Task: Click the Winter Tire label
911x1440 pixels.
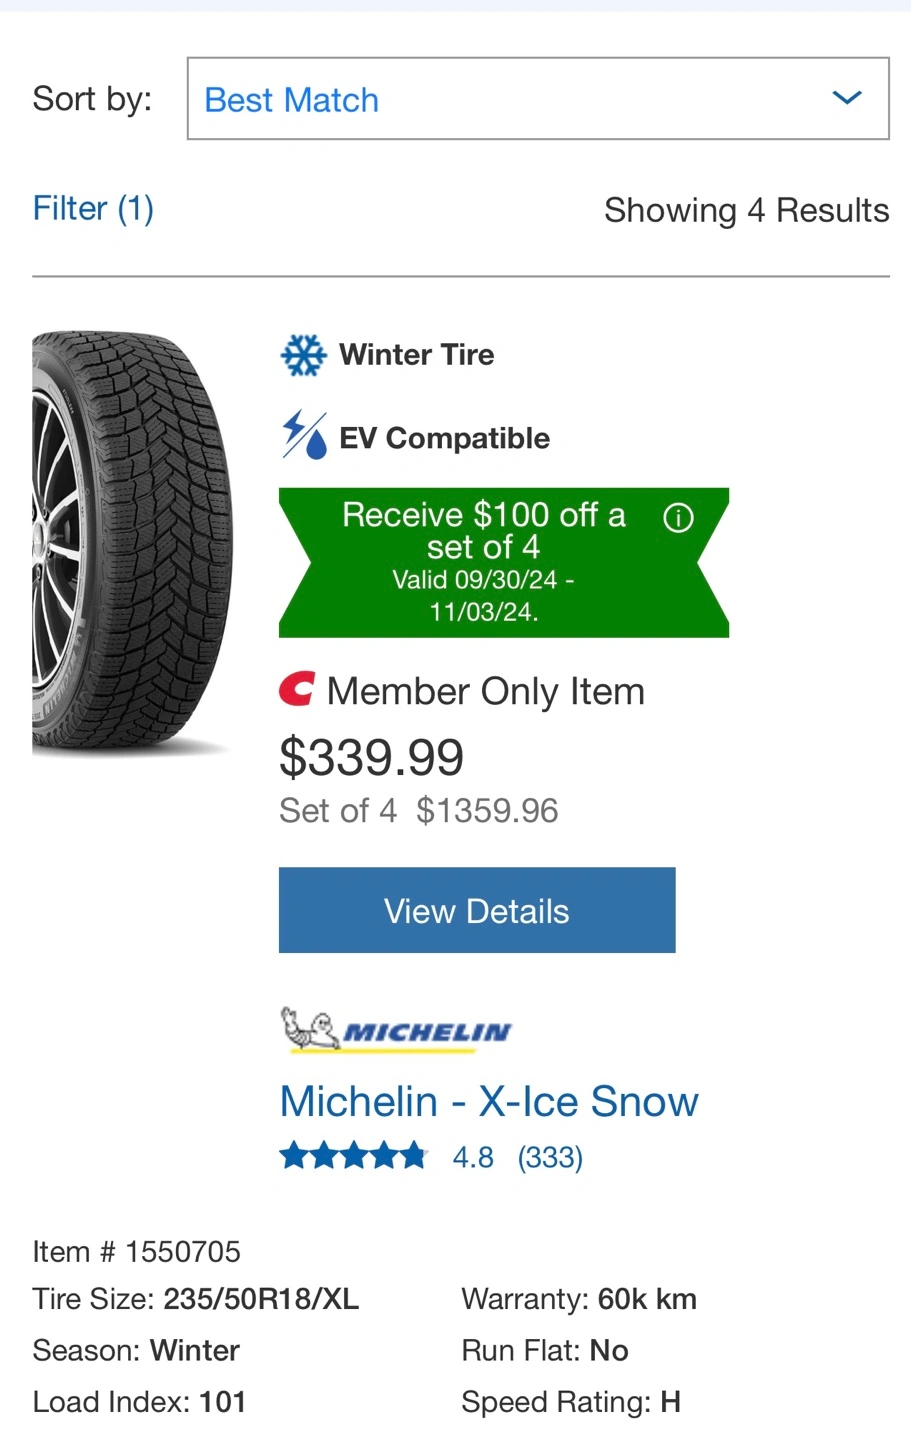Action: tap(417, 354)
